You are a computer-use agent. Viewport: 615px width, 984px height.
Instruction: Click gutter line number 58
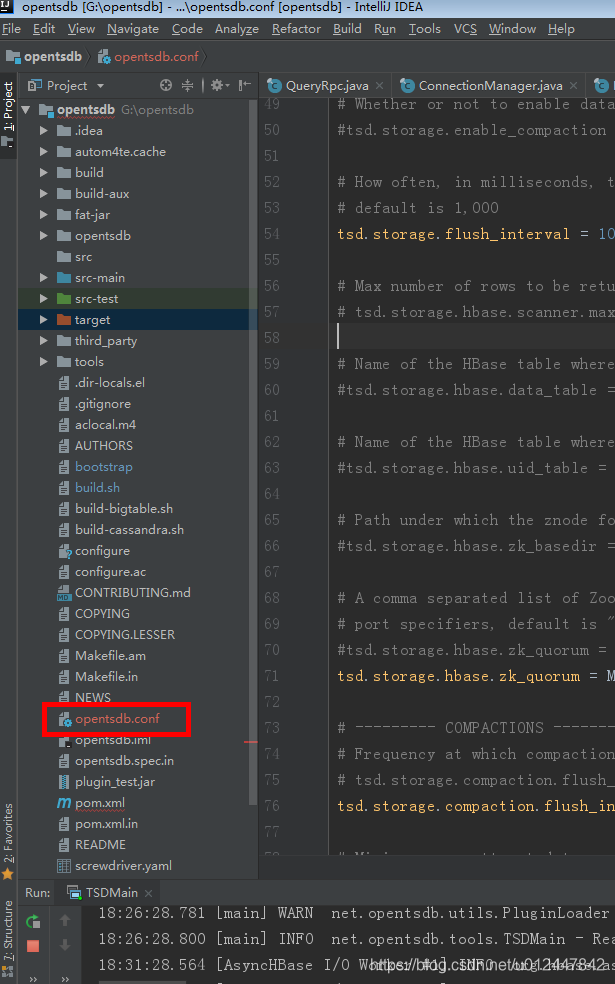tap(272, 338)
